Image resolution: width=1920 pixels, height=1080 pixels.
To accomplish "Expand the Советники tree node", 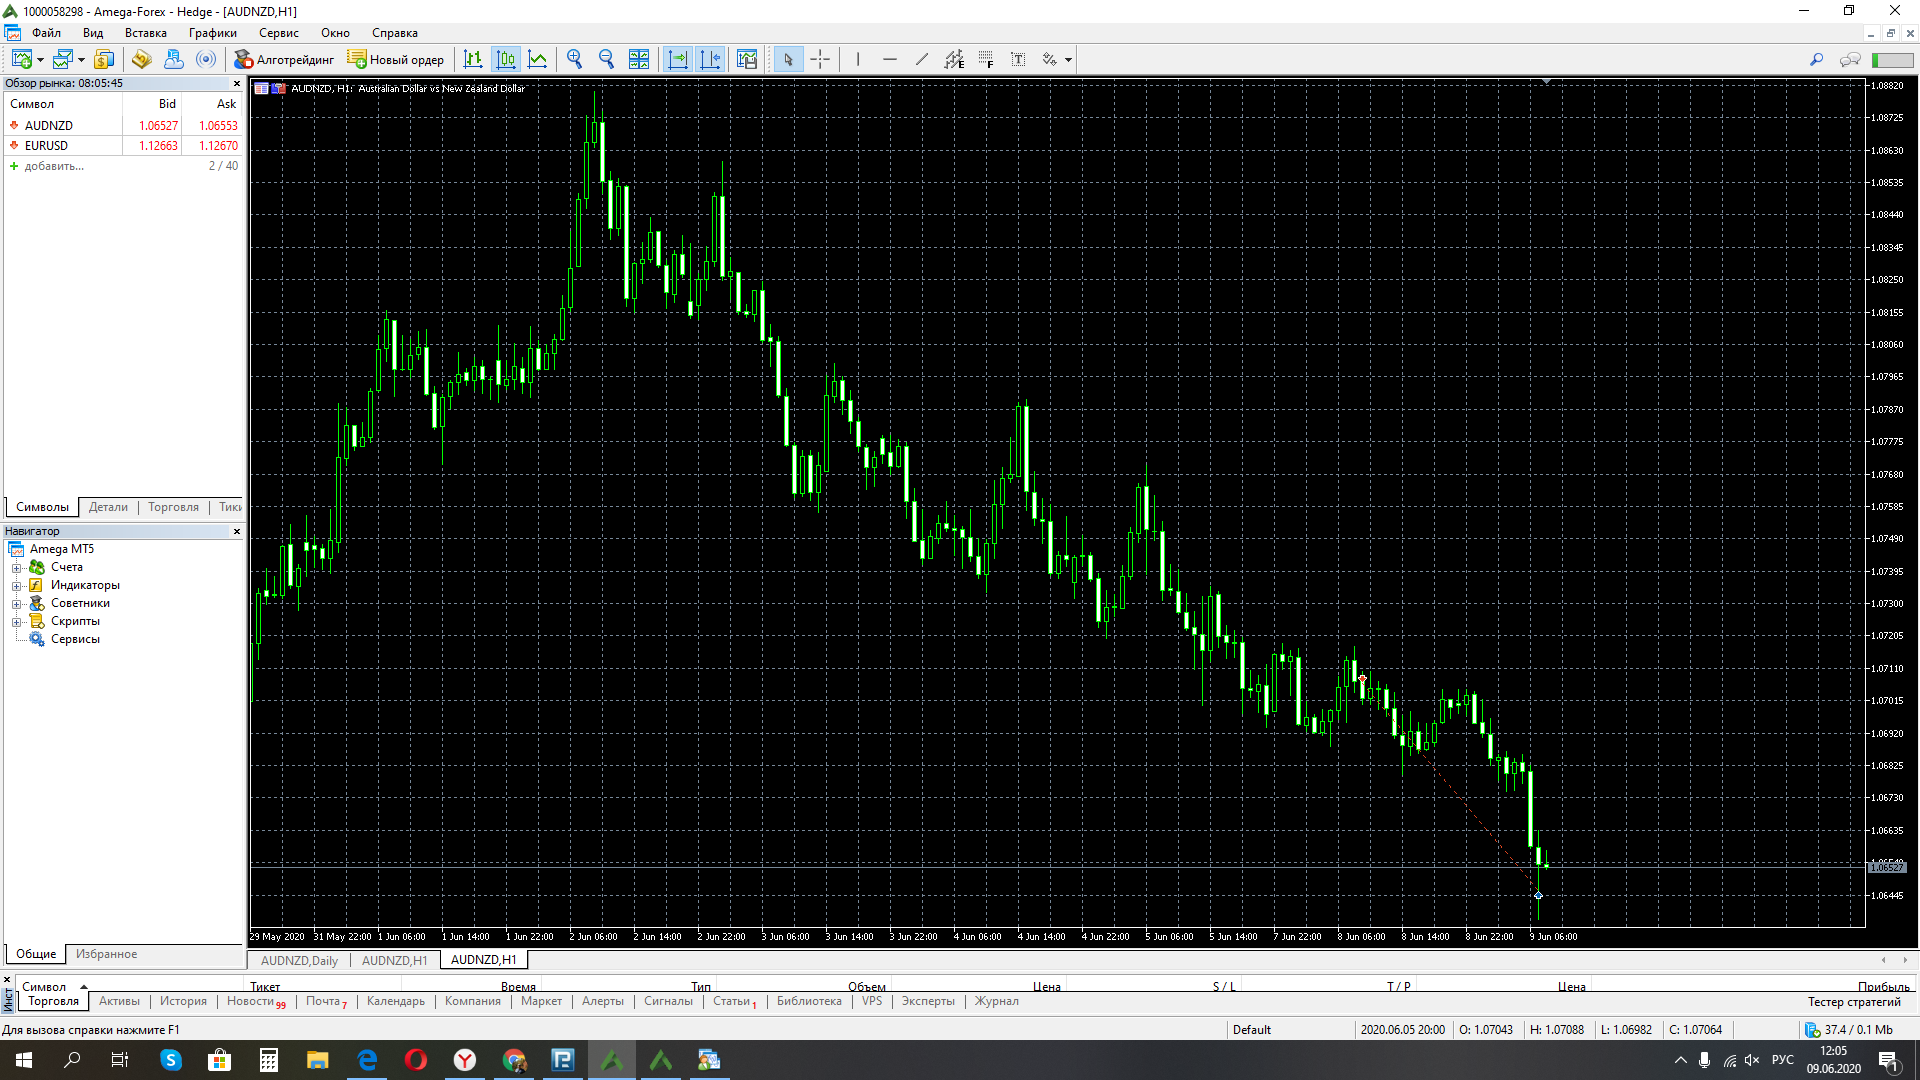I will pyautogui.click(x=16, y=604).
